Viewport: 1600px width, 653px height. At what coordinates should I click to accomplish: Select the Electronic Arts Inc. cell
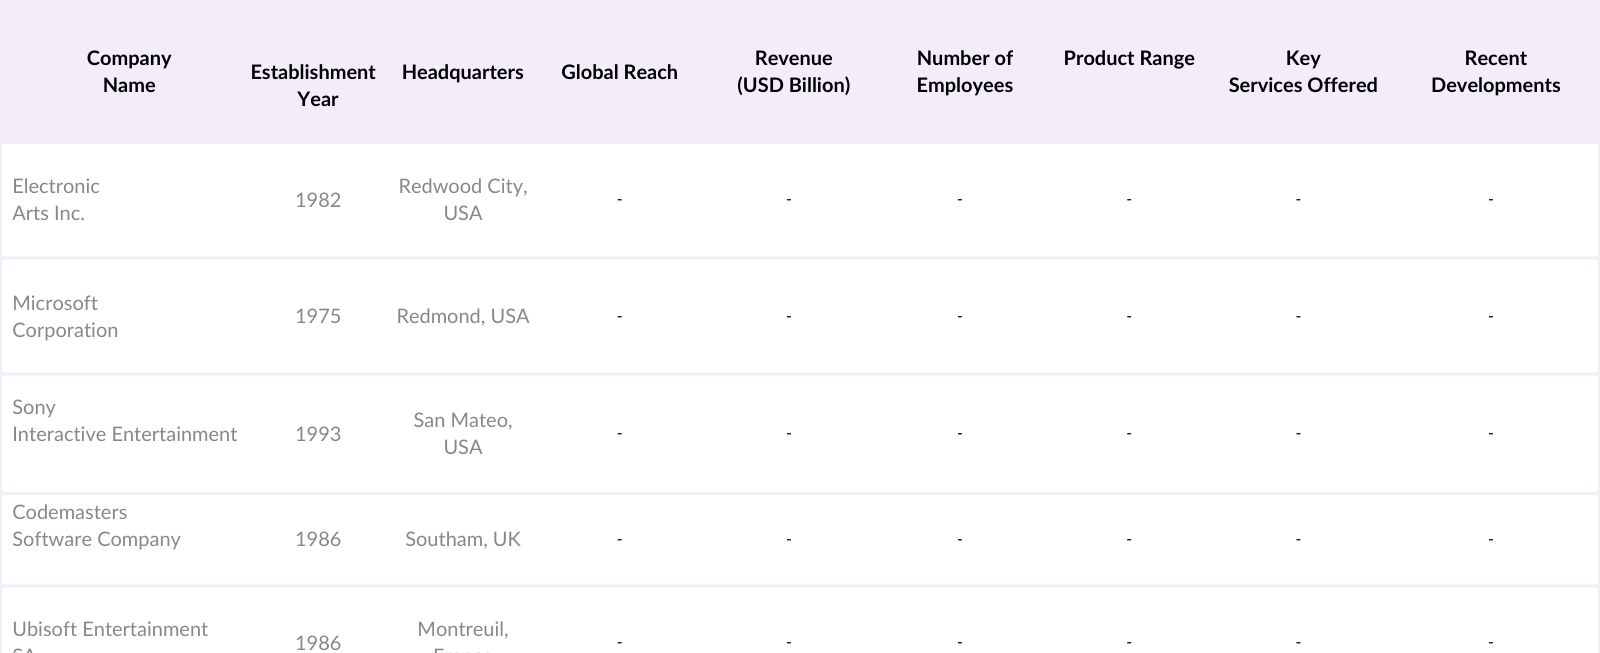coord(56,199)
